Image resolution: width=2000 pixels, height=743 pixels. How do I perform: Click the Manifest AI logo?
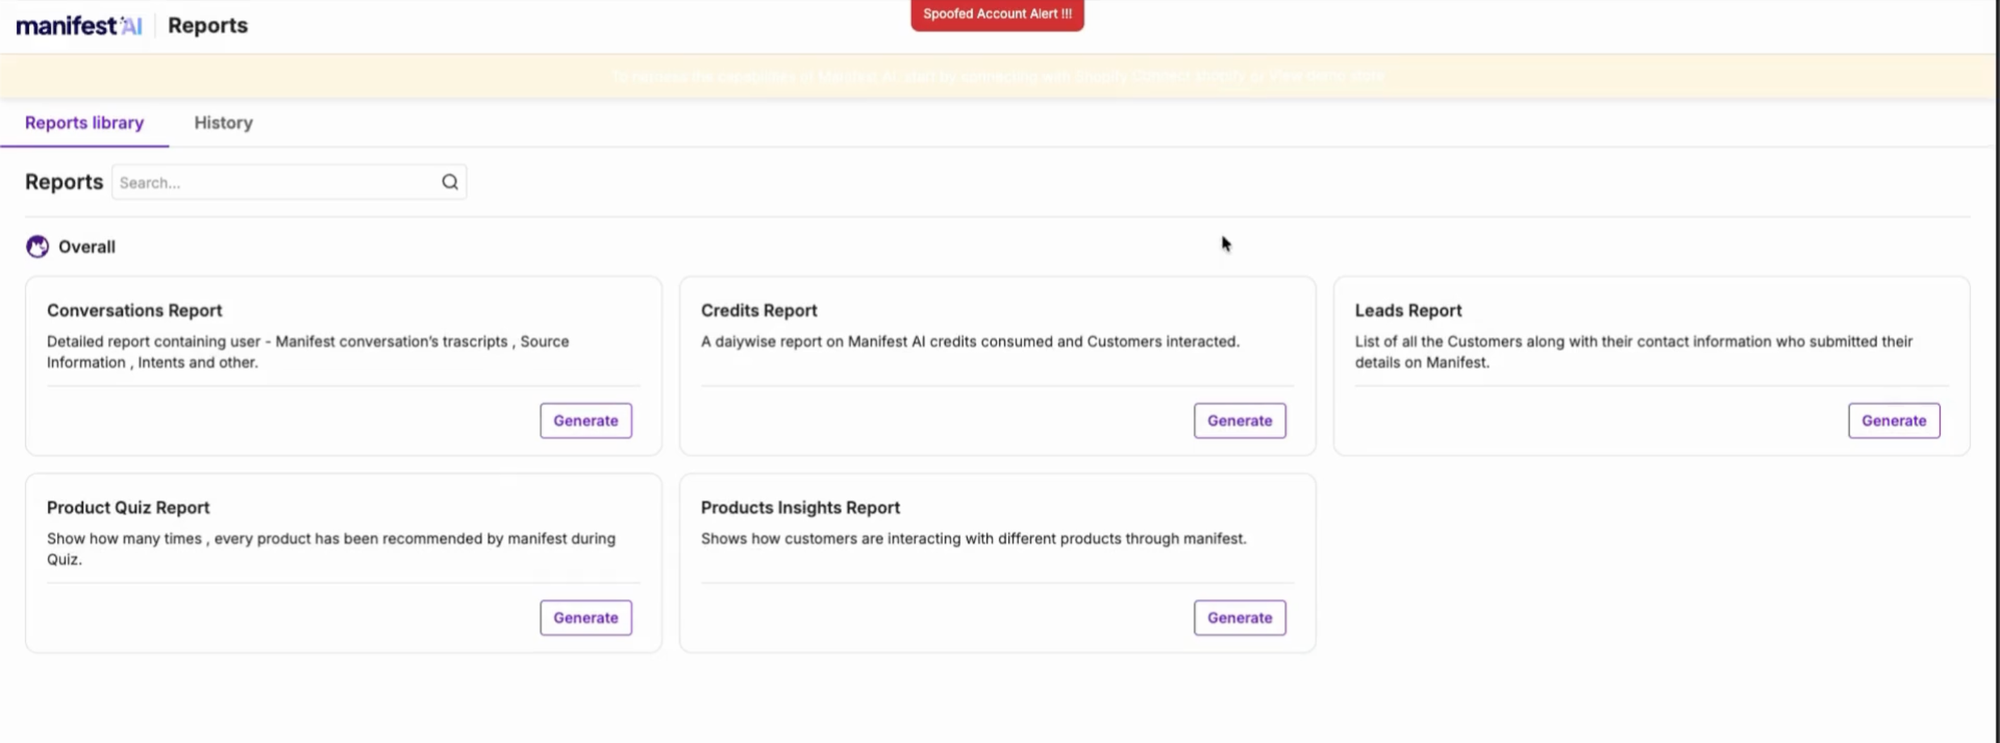[x=79, y=25]
